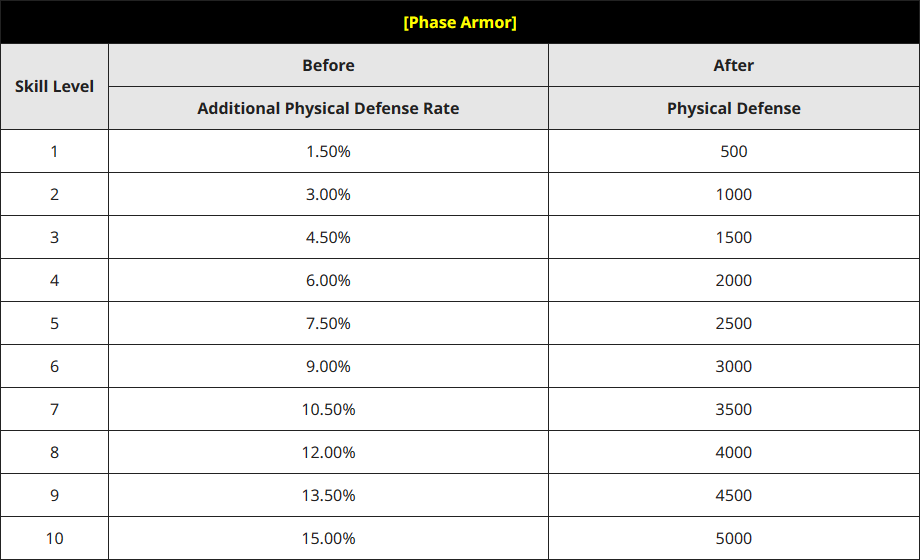This screenshot has width=920, height=560.
Task: Click skill level 10 cell
Action: (55, 538)
